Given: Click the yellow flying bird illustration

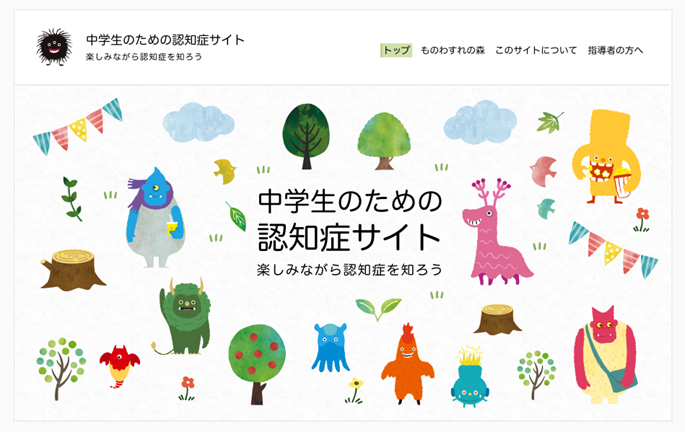Looking at the screenshot, I should 225,171.
